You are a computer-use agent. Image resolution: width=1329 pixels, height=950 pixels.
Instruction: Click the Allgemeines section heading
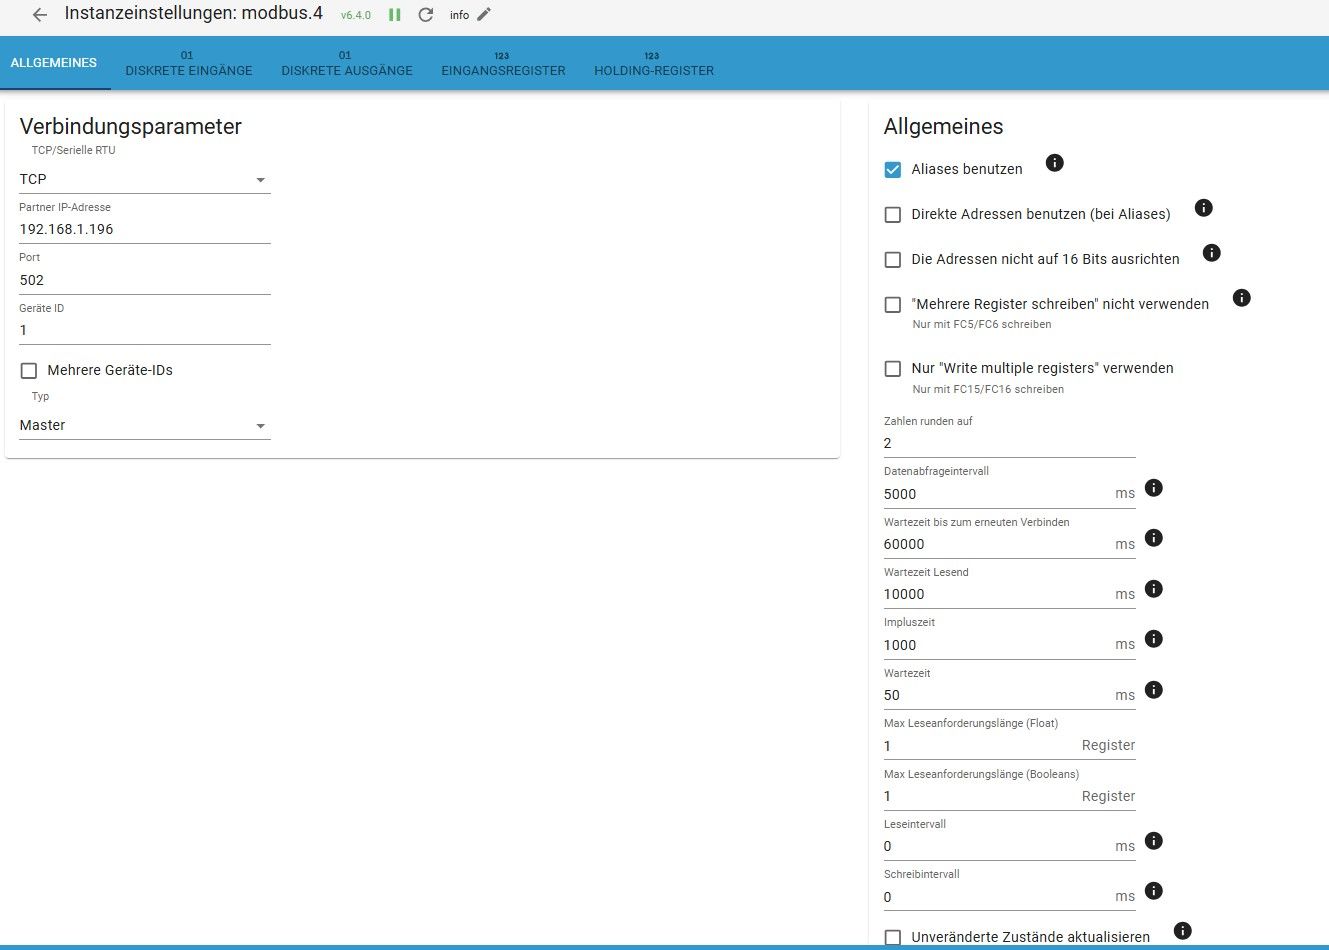[943, 126]
